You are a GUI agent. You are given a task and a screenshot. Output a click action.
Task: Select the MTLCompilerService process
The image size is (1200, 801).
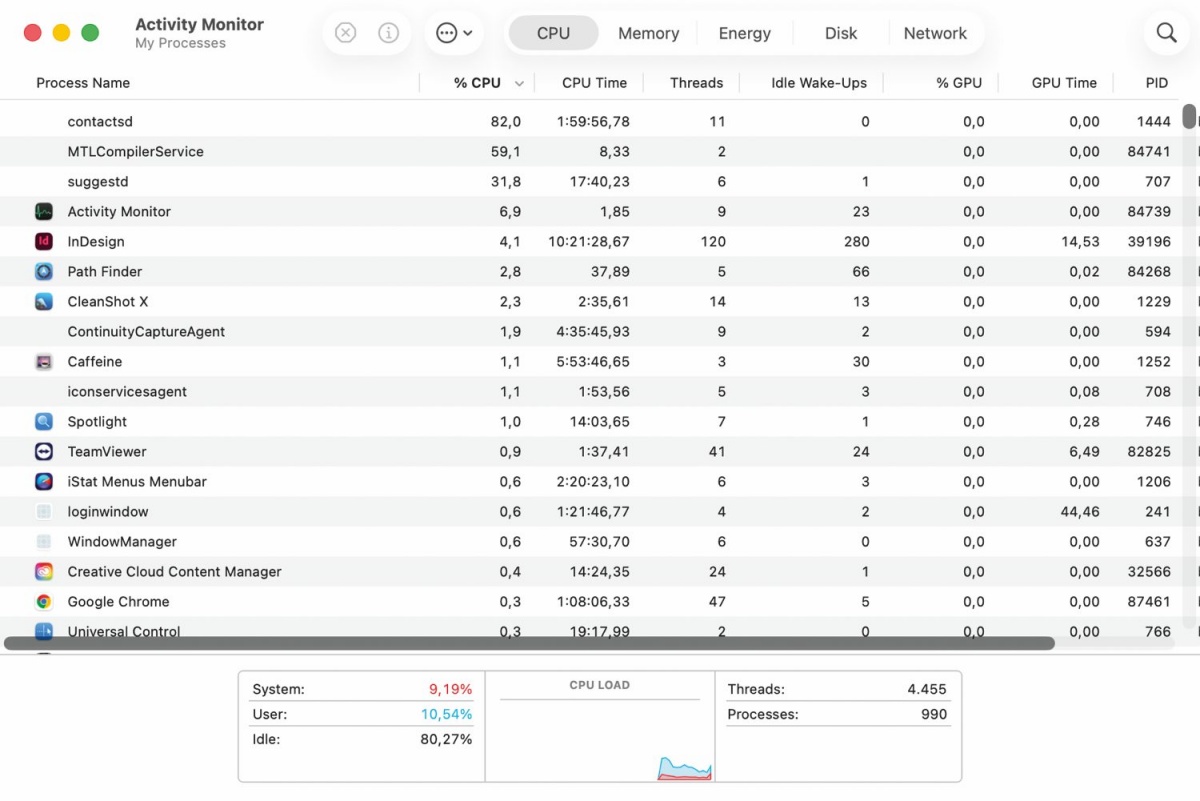[135, 151]
